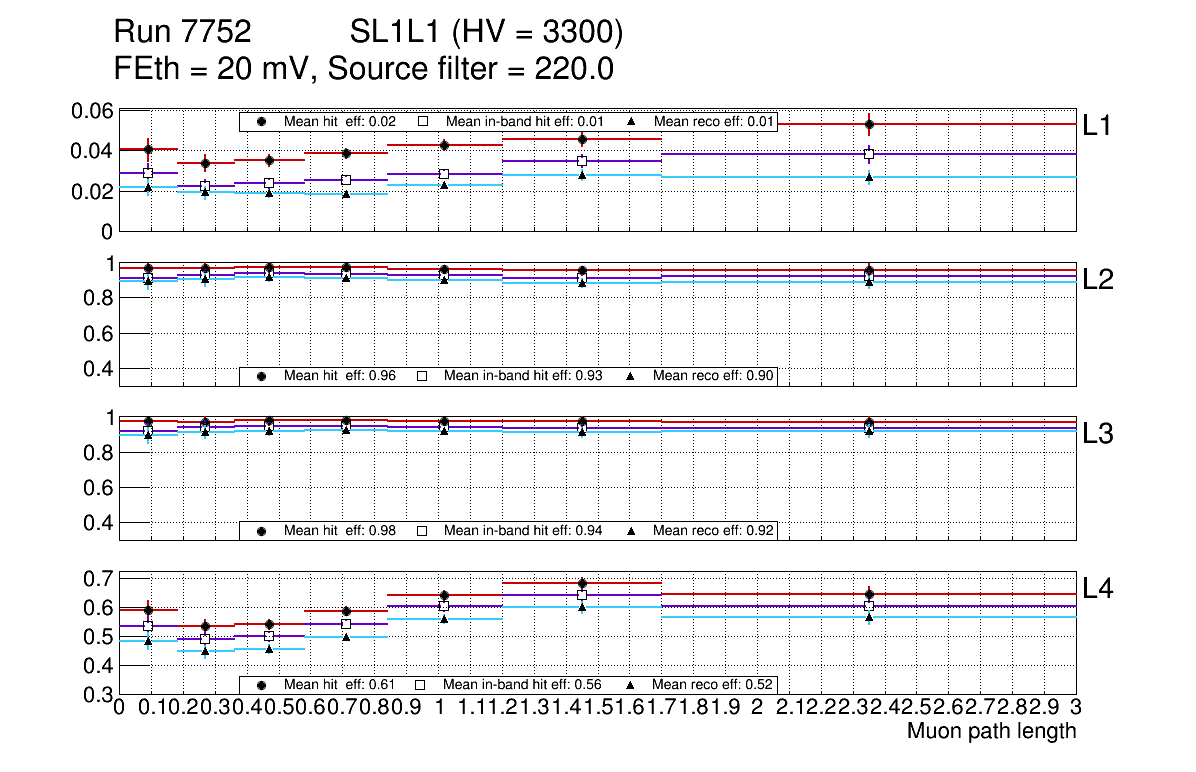Click the open square marker in L4 legend

(x=422, y=685)
